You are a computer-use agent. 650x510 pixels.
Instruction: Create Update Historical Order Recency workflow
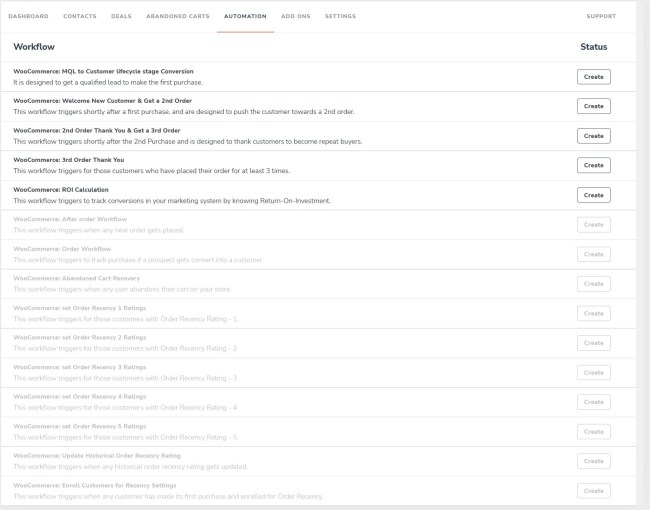point(593,461)
